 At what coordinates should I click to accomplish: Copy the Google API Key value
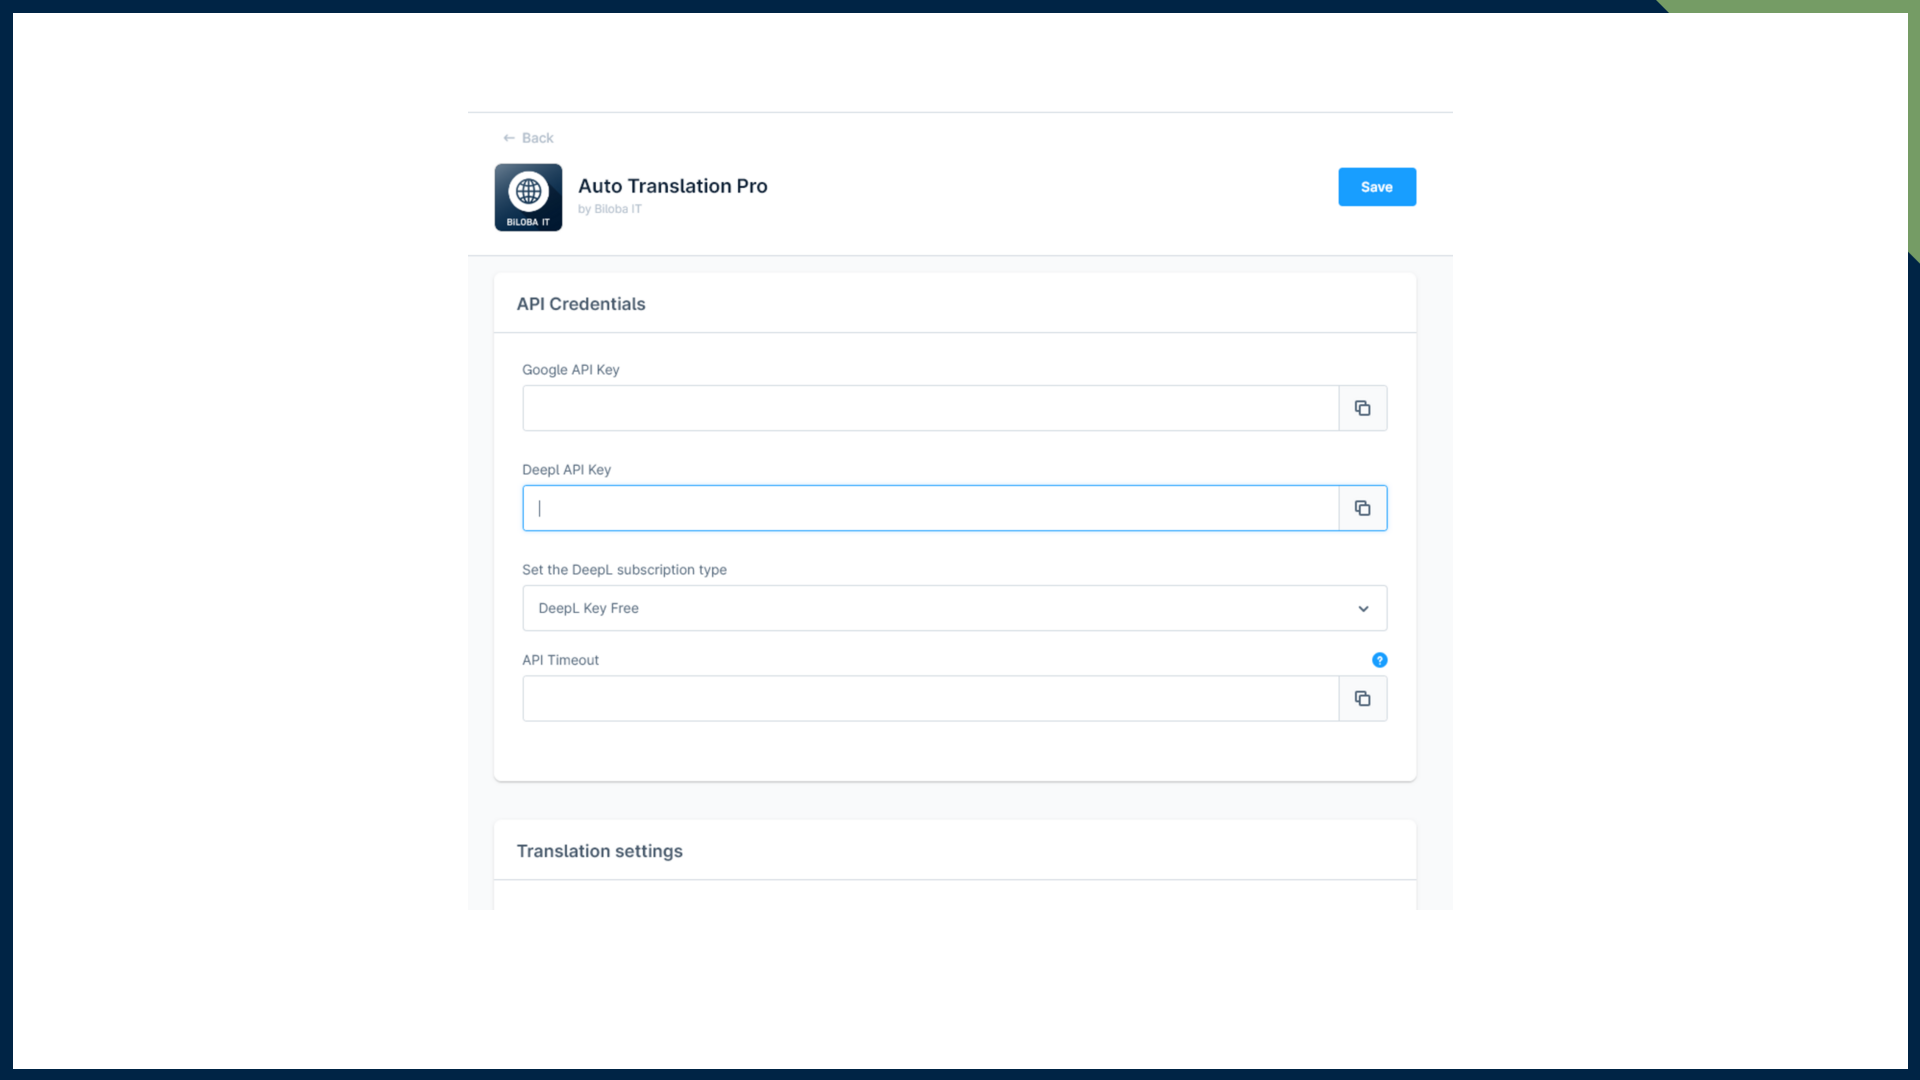(x=1362, y=408)
